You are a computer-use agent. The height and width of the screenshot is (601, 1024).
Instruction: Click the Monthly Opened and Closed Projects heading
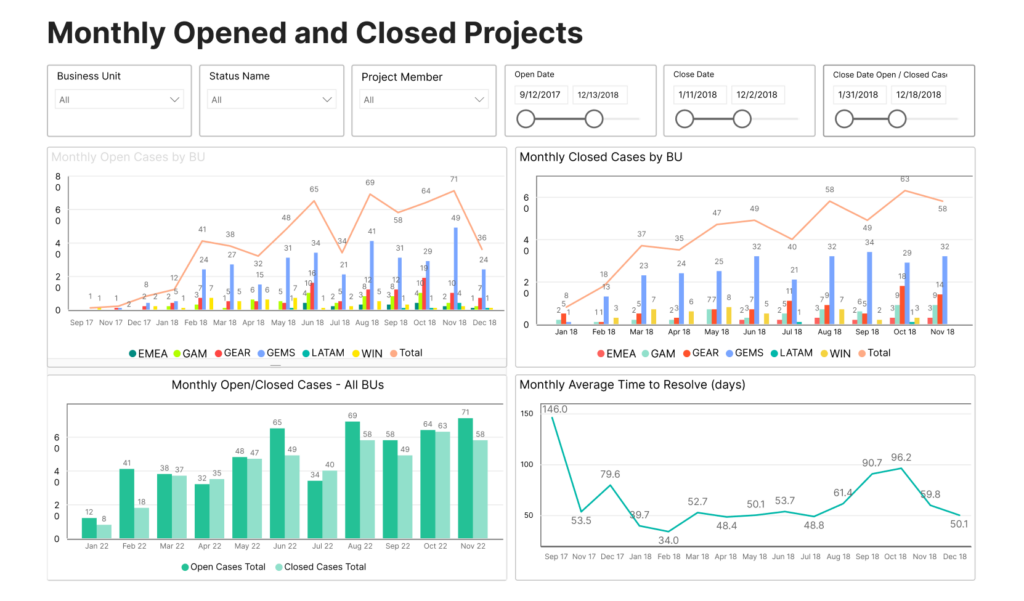(x=315, y=33)
